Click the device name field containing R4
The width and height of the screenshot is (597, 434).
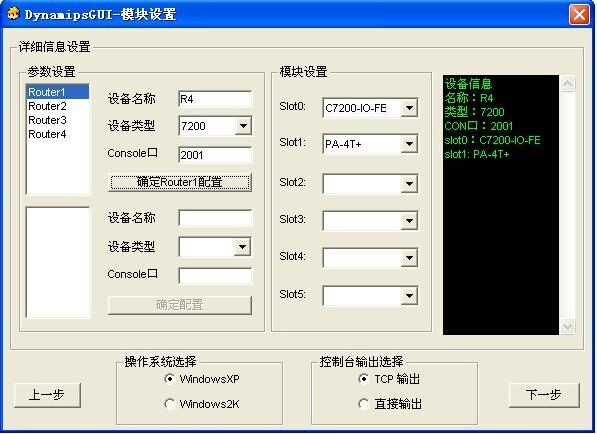point(215,99)
